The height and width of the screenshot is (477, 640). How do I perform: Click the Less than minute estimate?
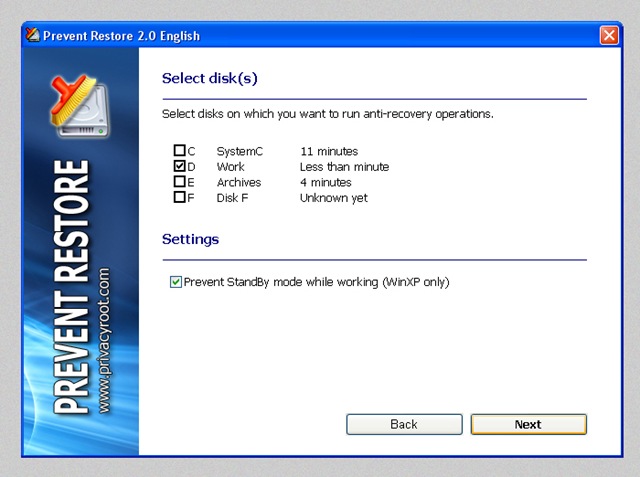coord(344,167)
